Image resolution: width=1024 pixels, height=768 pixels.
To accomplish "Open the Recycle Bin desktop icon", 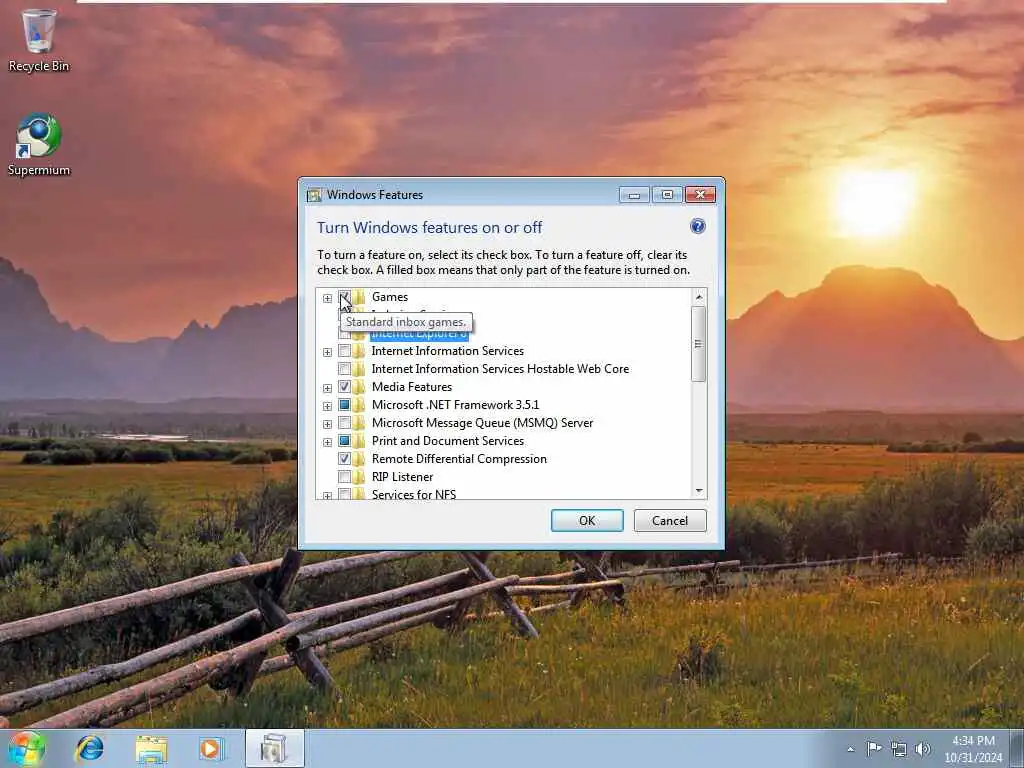I will pos(39,40).
